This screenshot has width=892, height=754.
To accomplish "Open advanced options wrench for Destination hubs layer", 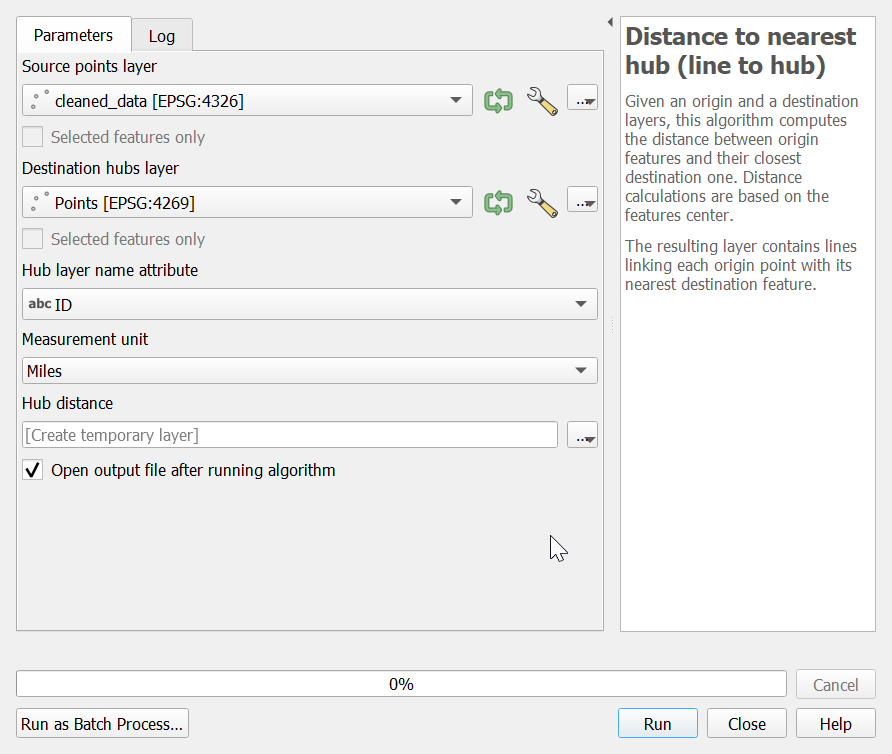I will pyautogui.click(x=542, y=203).
